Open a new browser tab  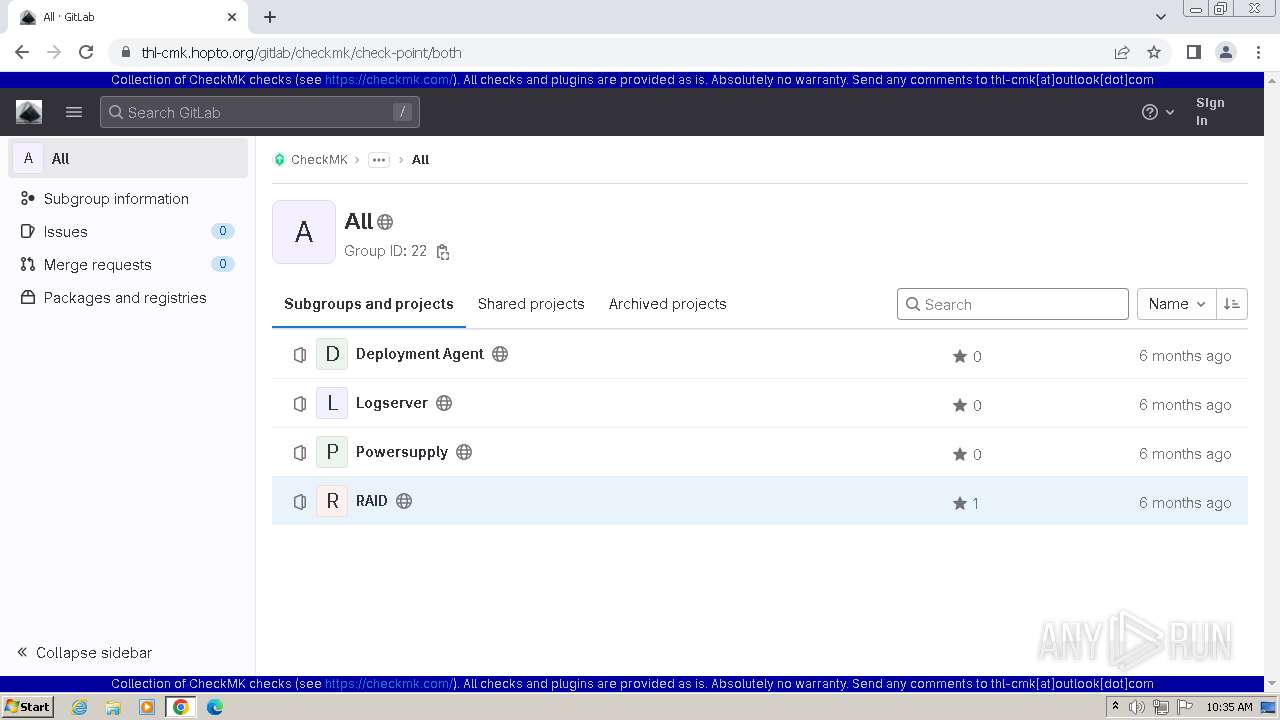[x=270, y=17]
